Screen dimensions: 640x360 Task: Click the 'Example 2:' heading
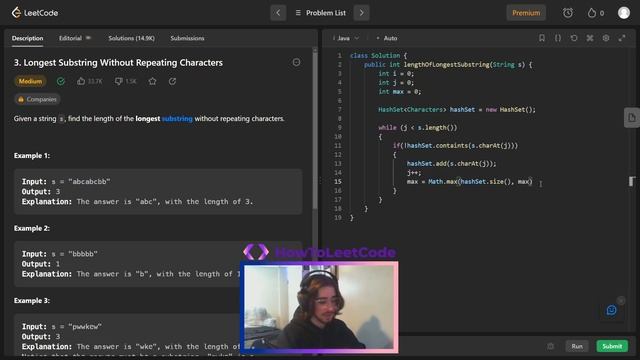32,228
